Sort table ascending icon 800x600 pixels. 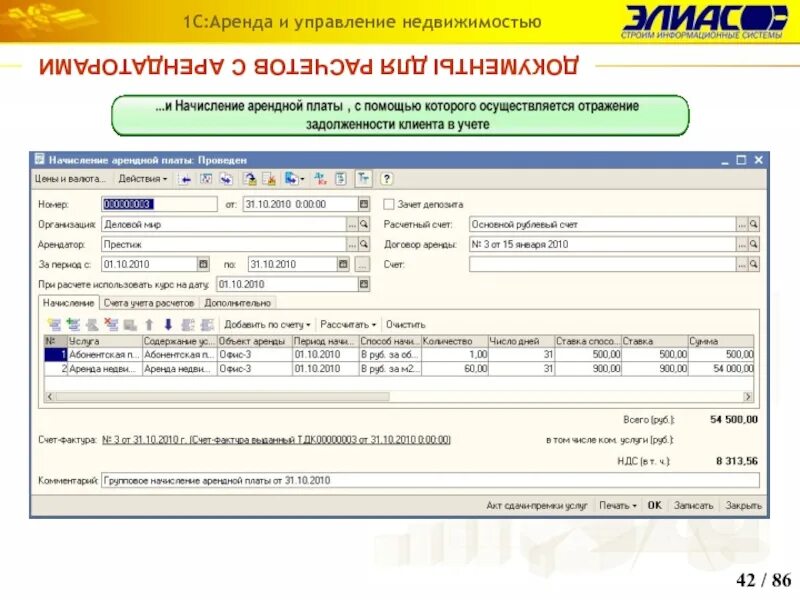[188, 324]
